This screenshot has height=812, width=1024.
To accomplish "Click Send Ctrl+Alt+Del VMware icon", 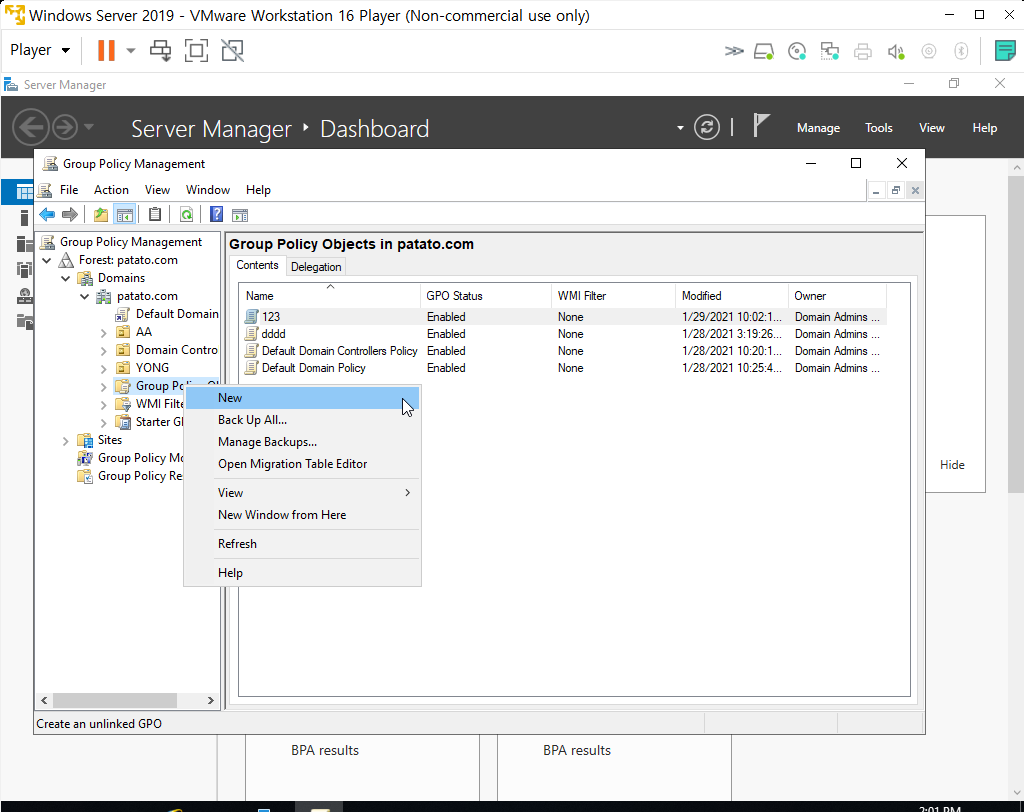I will pos(160,50).
